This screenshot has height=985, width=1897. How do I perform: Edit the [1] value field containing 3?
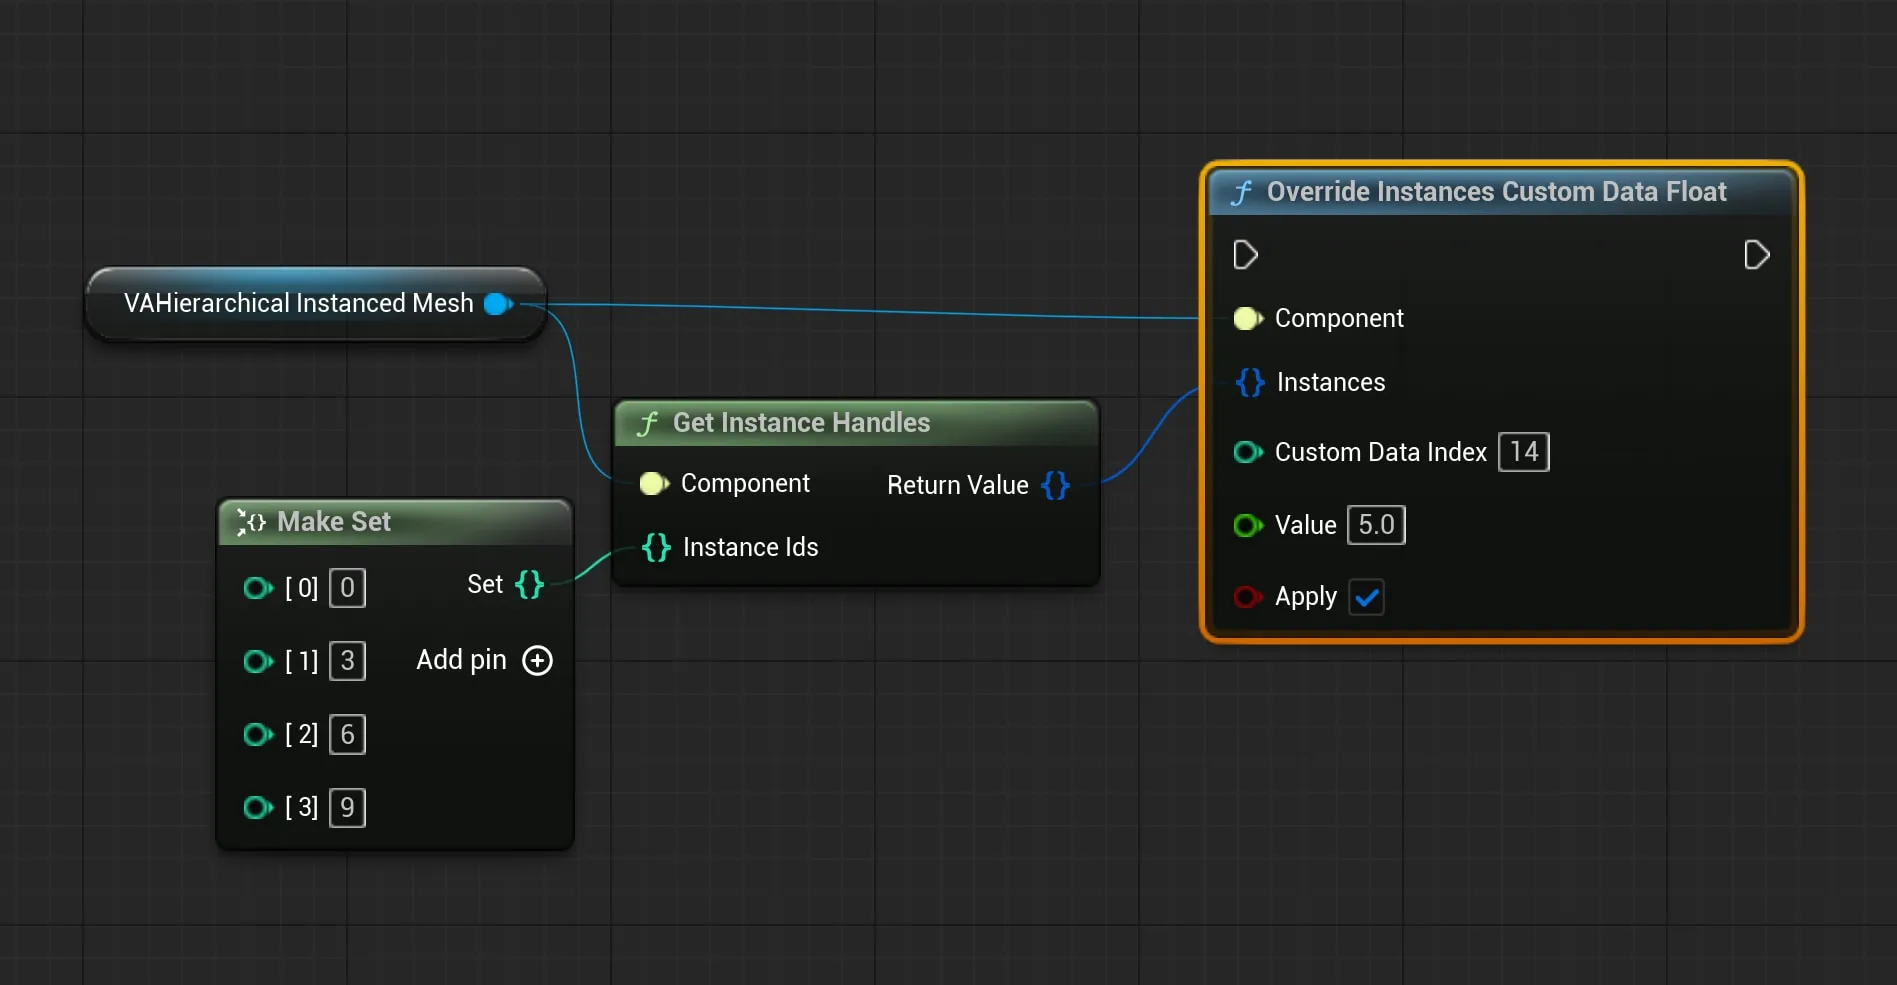pyautogui.click(x=347, y=661)
